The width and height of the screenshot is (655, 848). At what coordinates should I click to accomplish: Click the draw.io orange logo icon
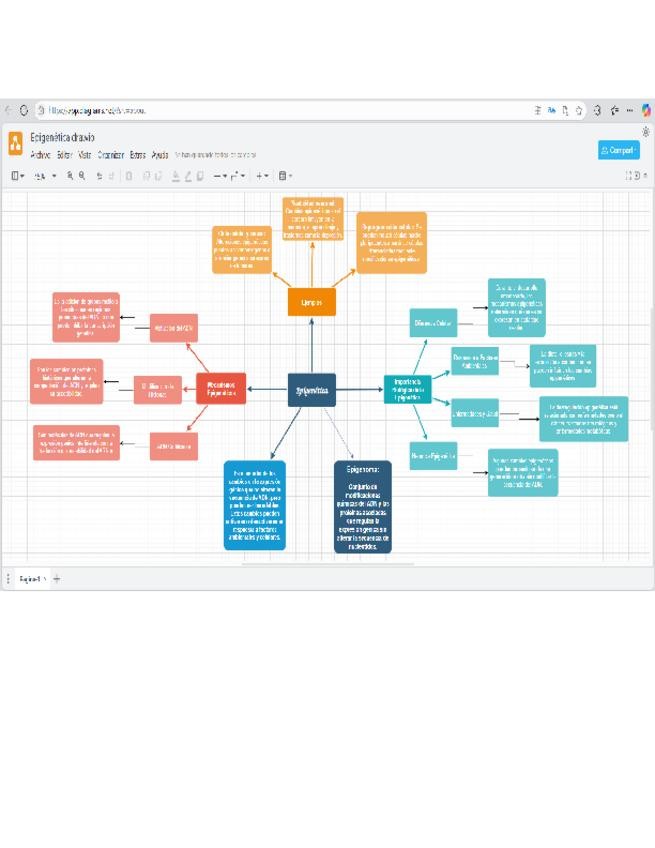pyautogui.click(x=16, y=143)
